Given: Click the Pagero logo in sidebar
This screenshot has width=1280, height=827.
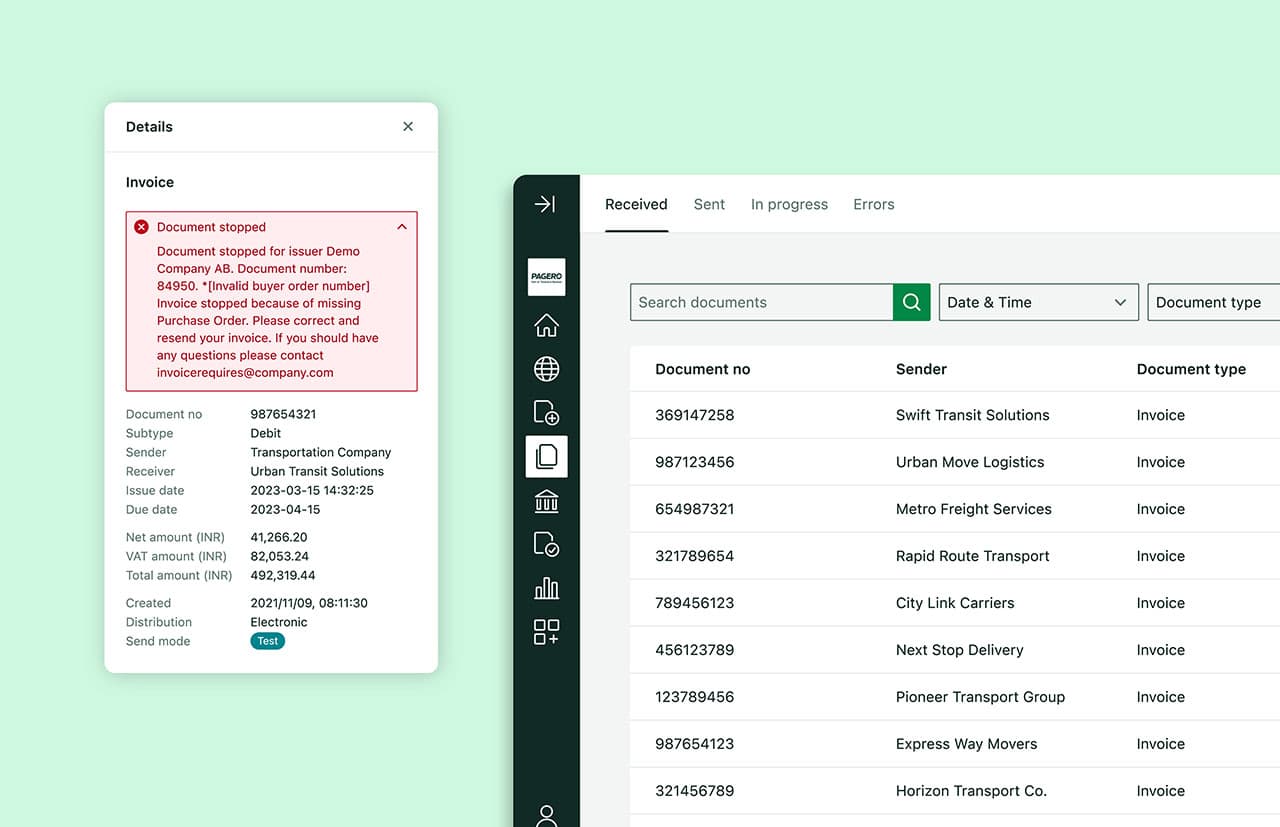Looking at the screenshot, I should tap(546, 277).
